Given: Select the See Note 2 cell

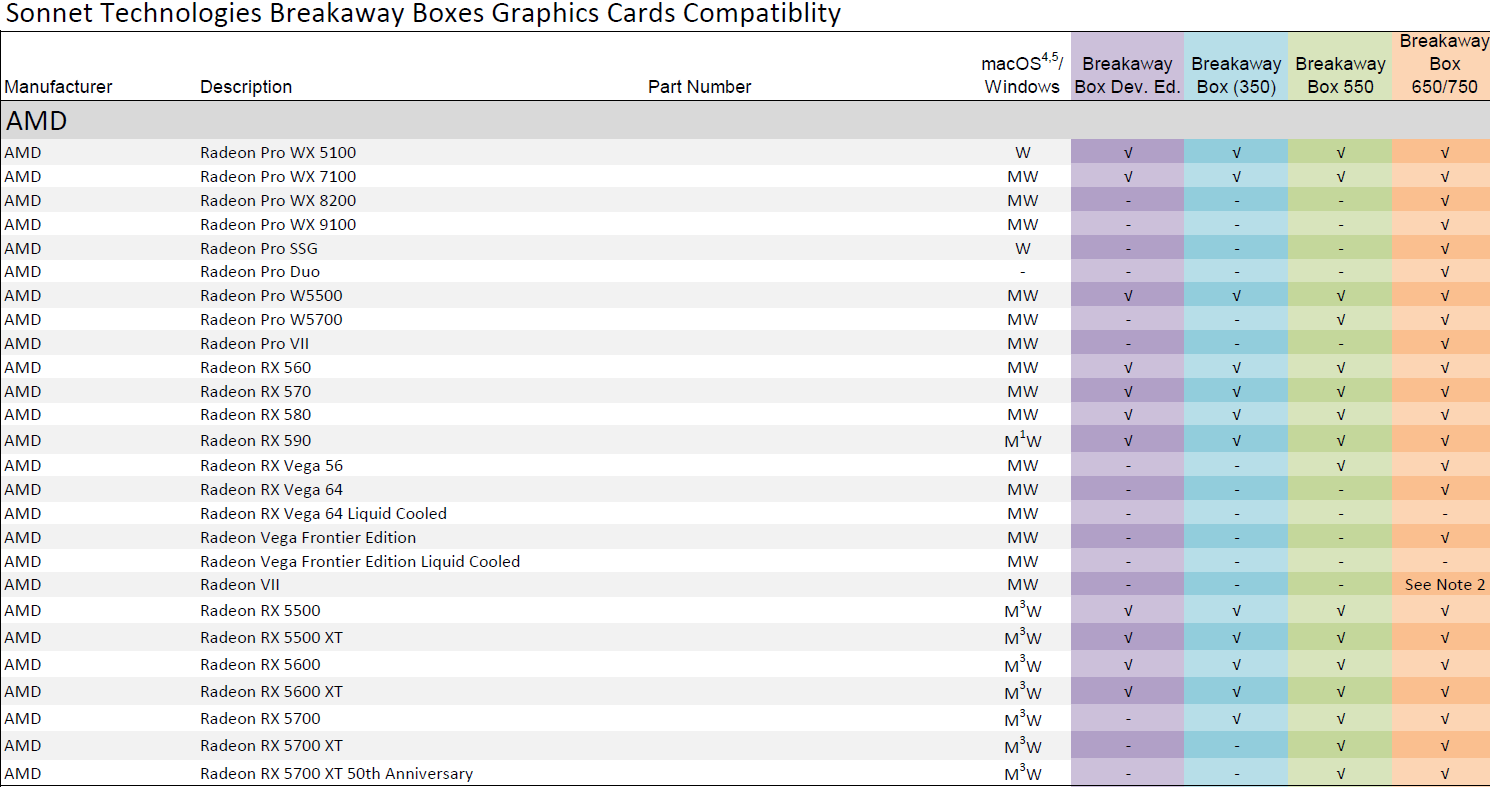Looking at the screenshot, I should click(1444, 585).
